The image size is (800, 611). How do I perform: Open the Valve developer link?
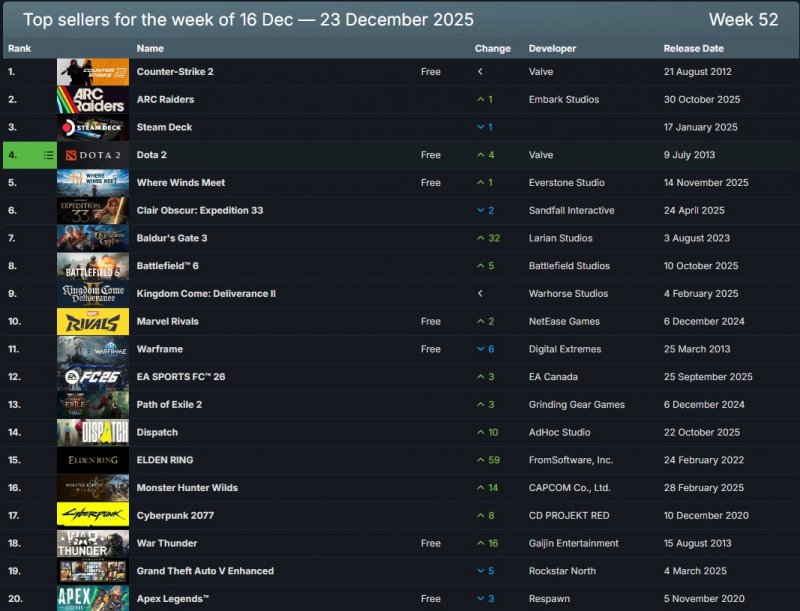tap(540, 72)
